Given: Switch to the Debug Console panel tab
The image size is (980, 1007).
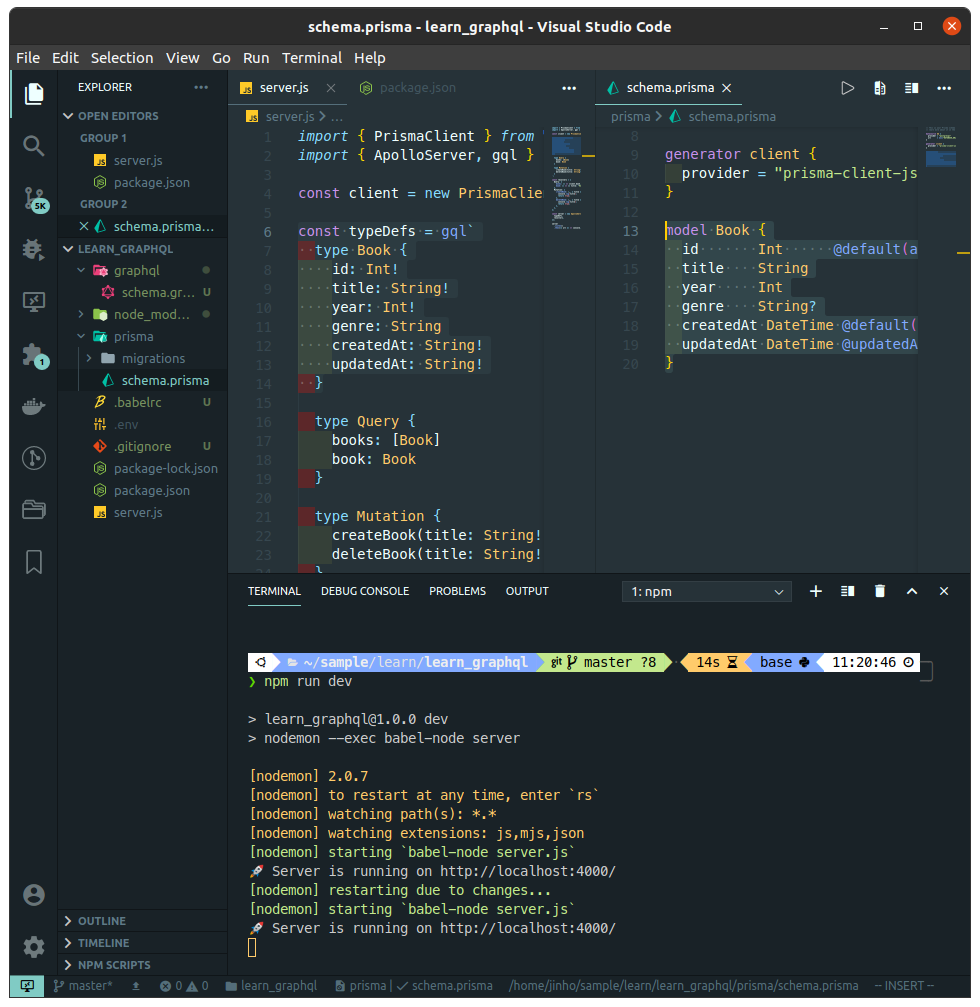Looking at the screenshot, I should coord(365,591).
